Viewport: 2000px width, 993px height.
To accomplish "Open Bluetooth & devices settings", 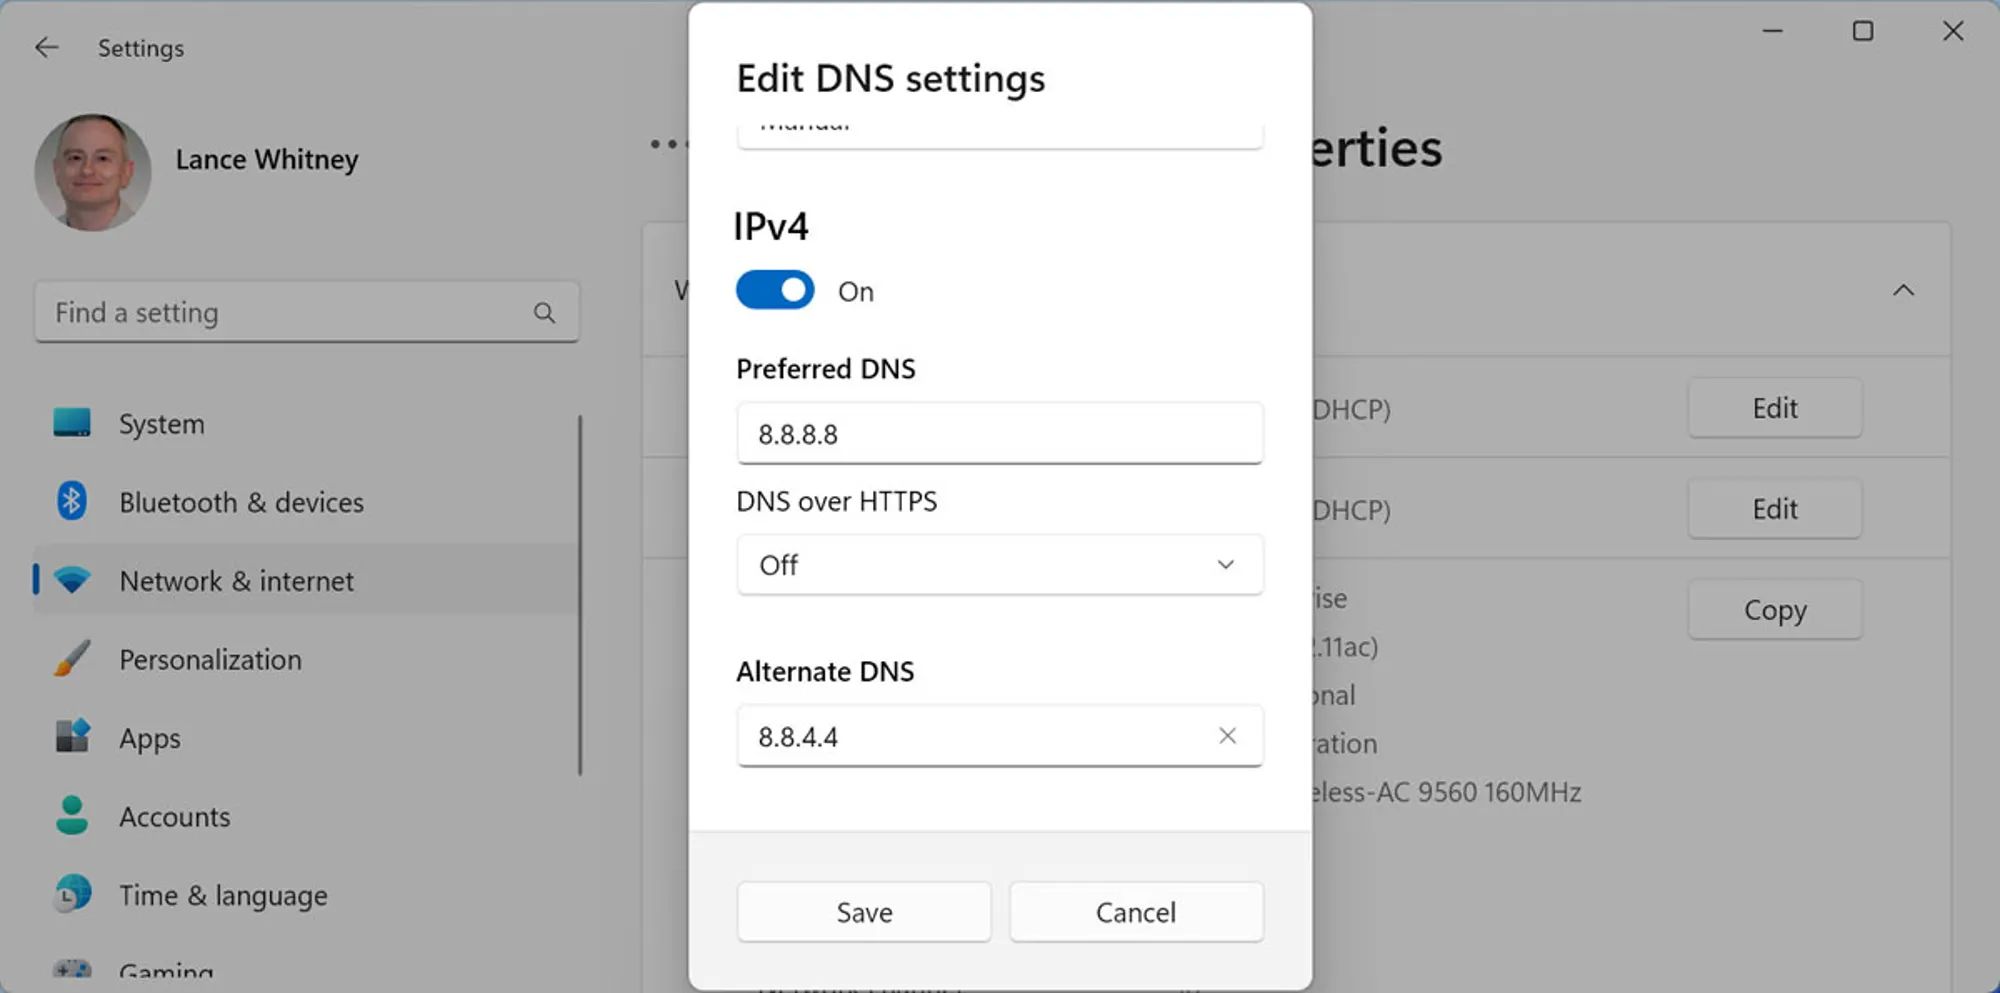I will click(x=241, y=502).
